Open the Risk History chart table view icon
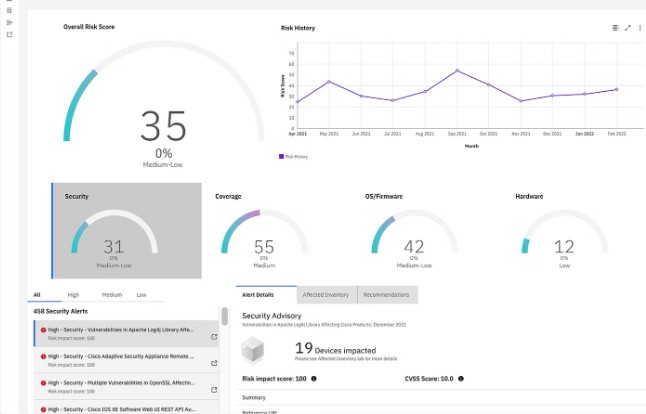The height and width of the screenshot is (414, 646). coord(615,28)
